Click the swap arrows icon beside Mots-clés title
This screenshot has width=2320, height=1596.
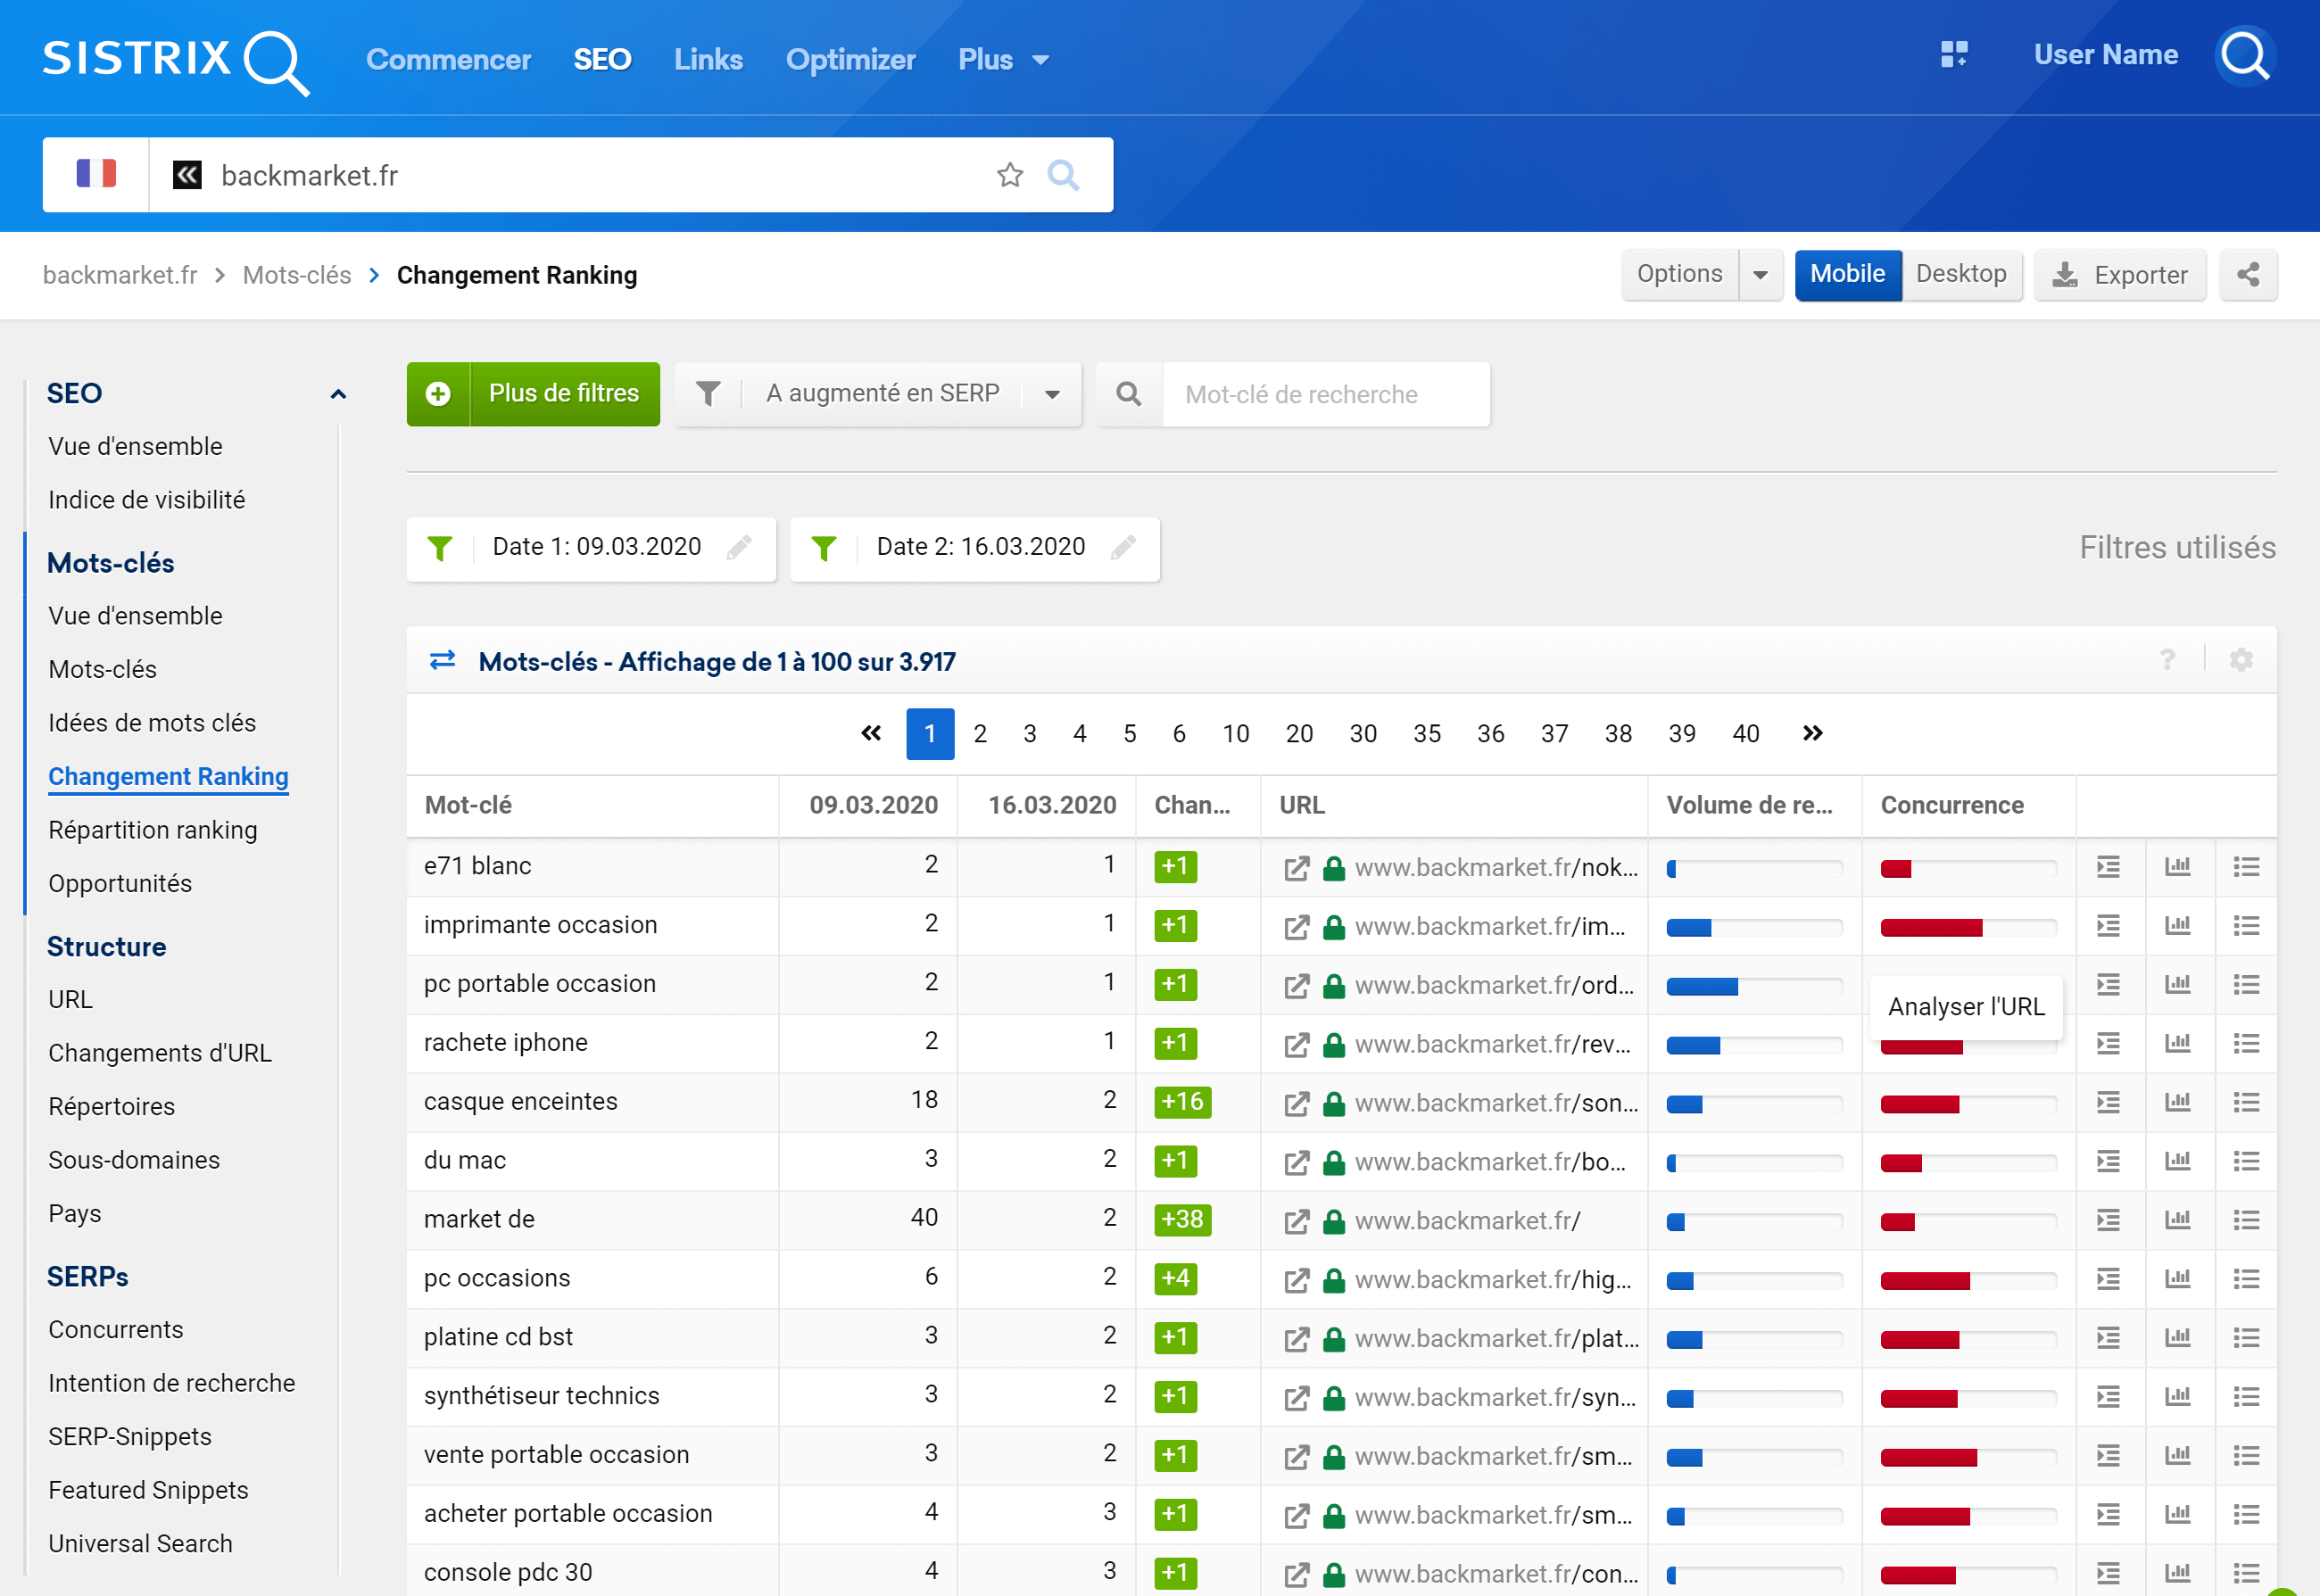coord(442,660)
